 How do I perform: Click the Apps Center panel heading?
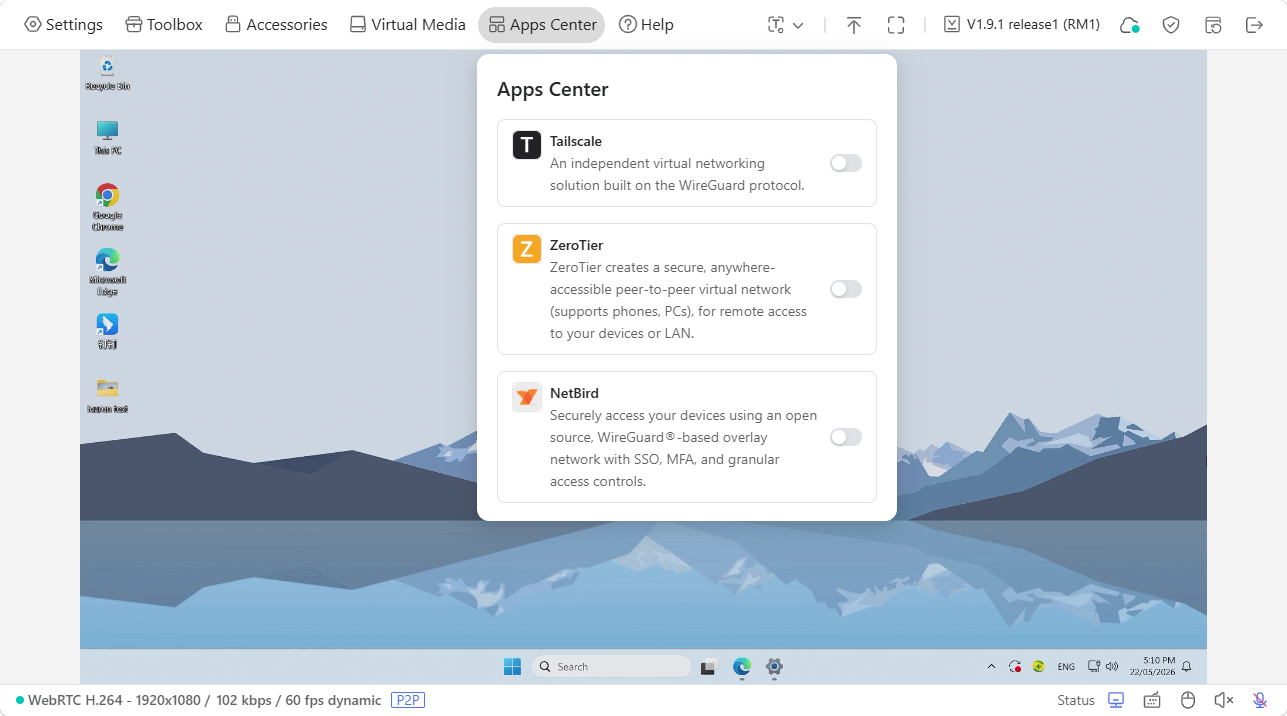pyautogui.click(x=553, y=89)
